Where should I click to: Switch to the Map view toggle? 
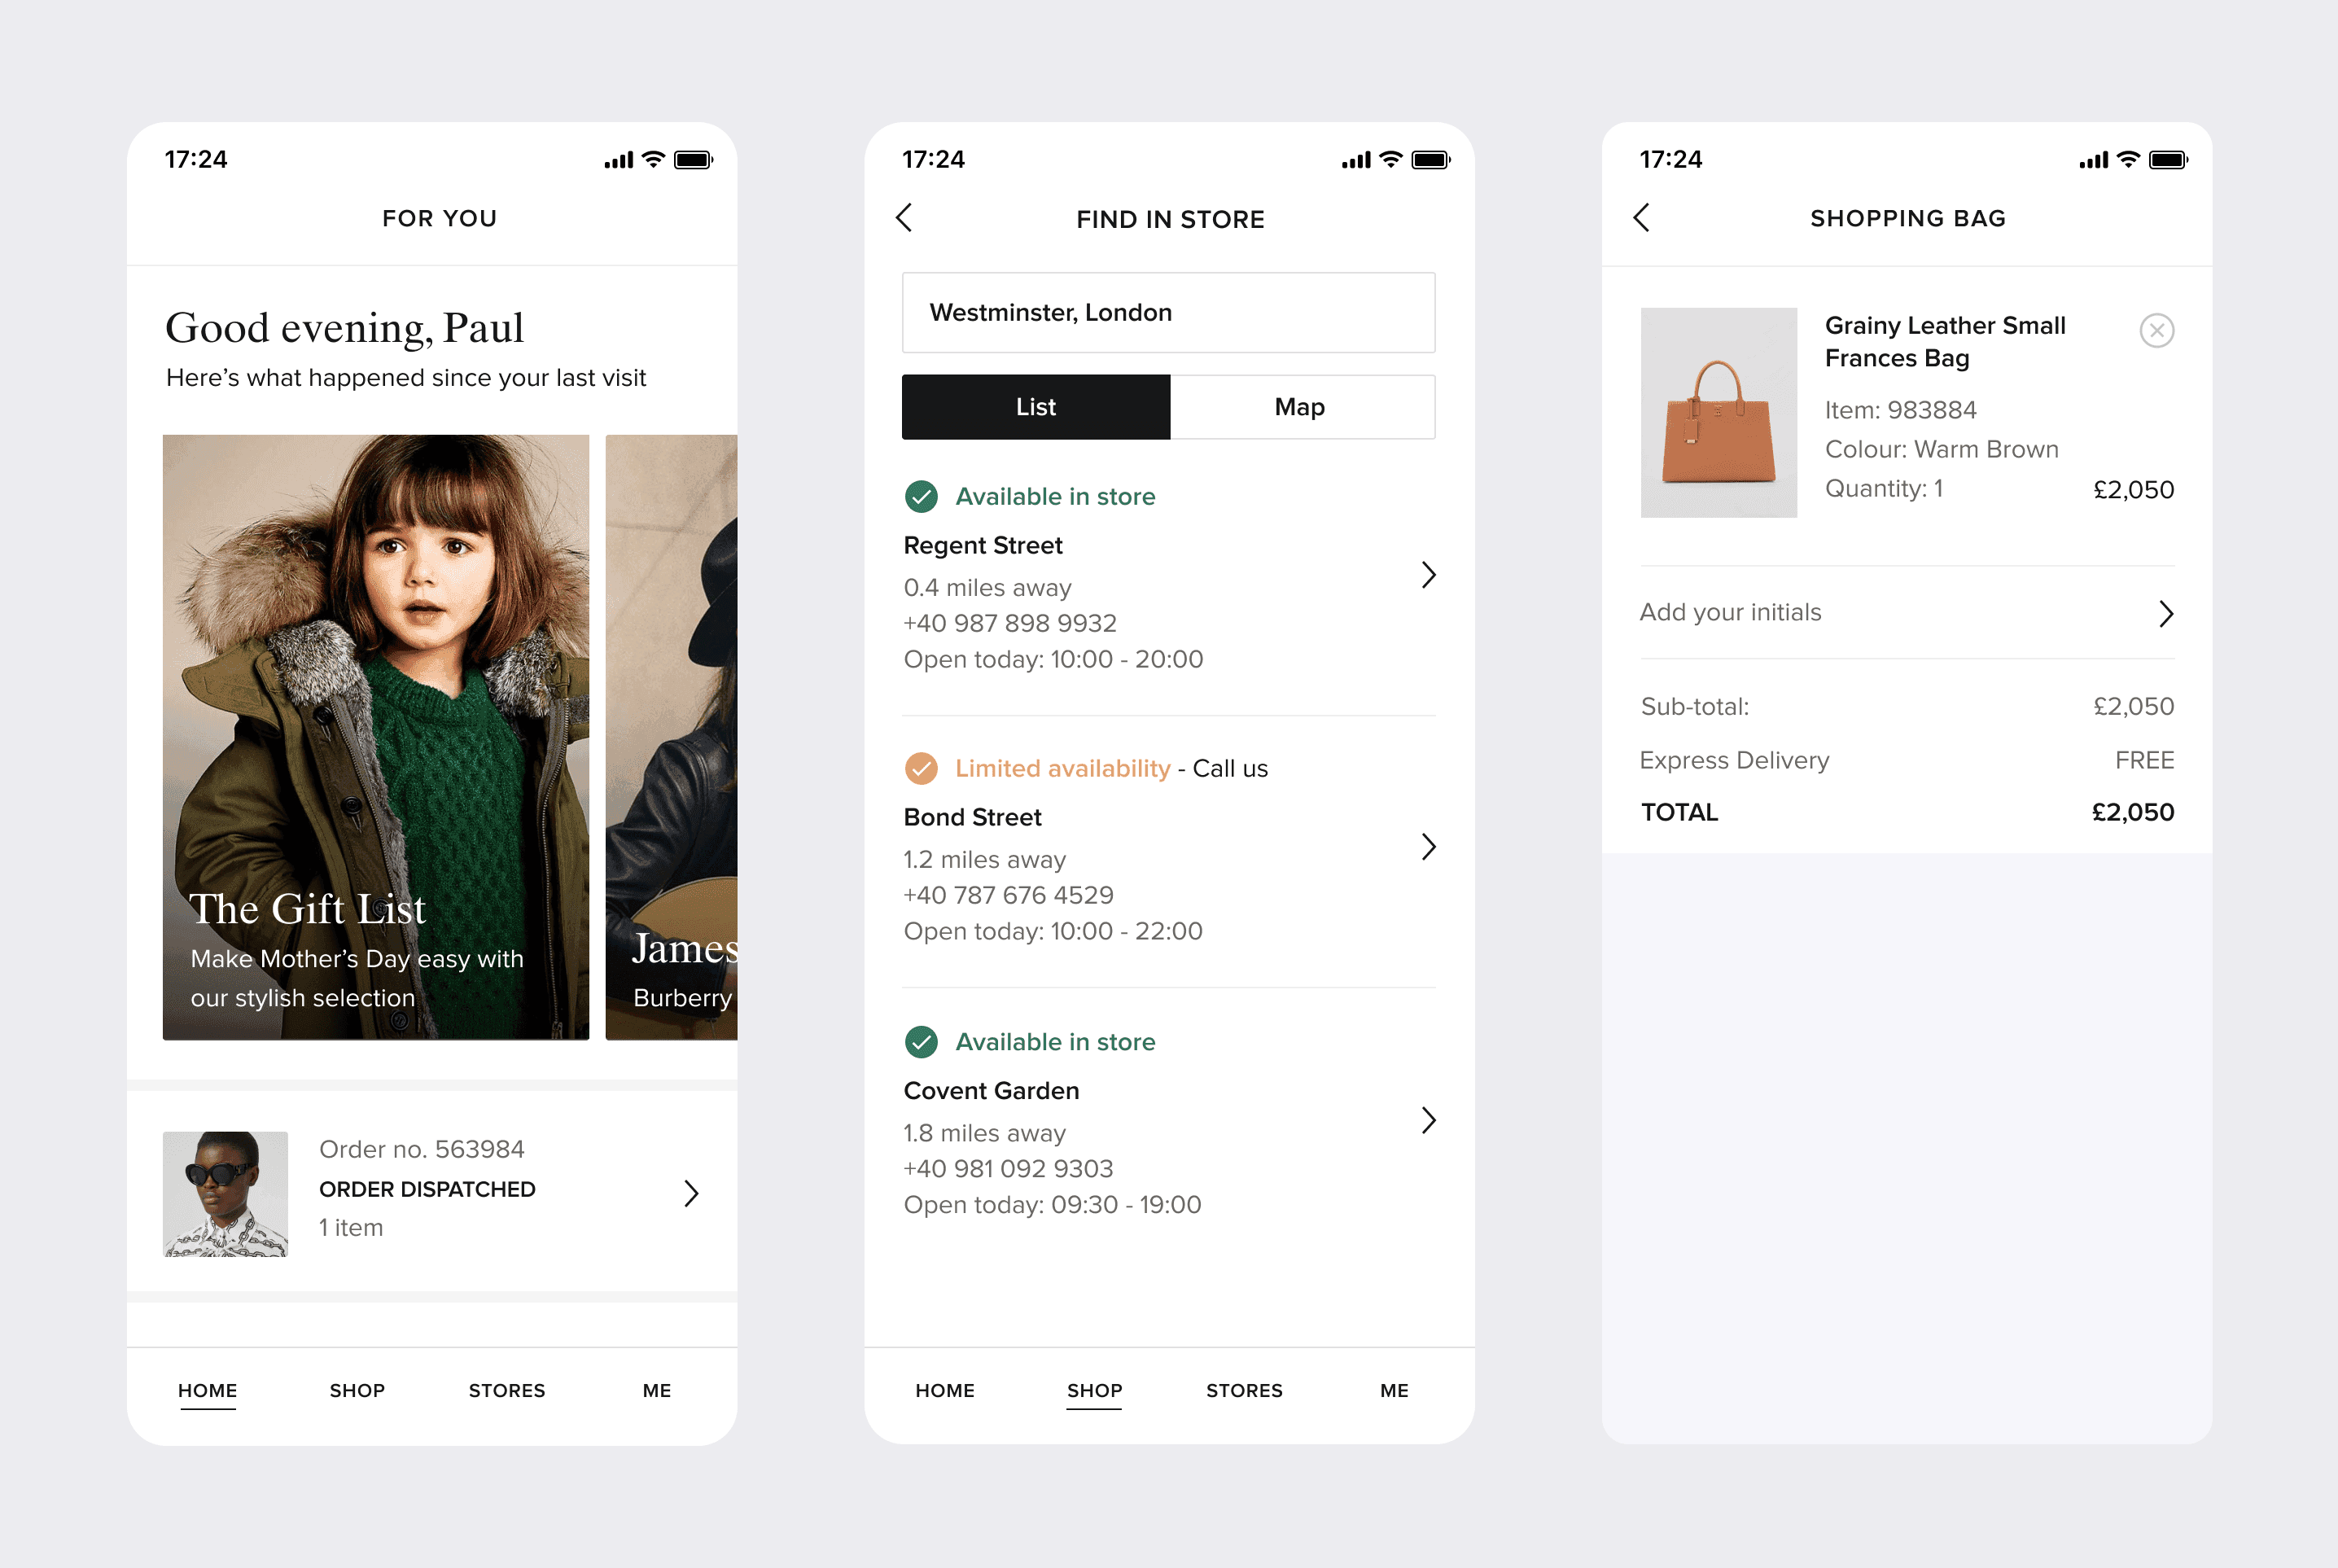[x=1301, y=407]
